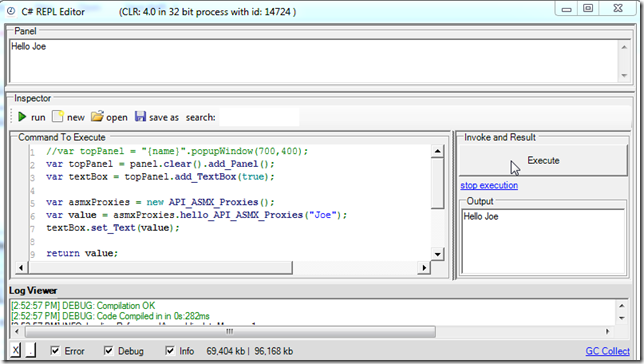The width and height of the screenshot is (644, 364).
Task: Click the Panel text box scroll down arrow
Action: 624,76
